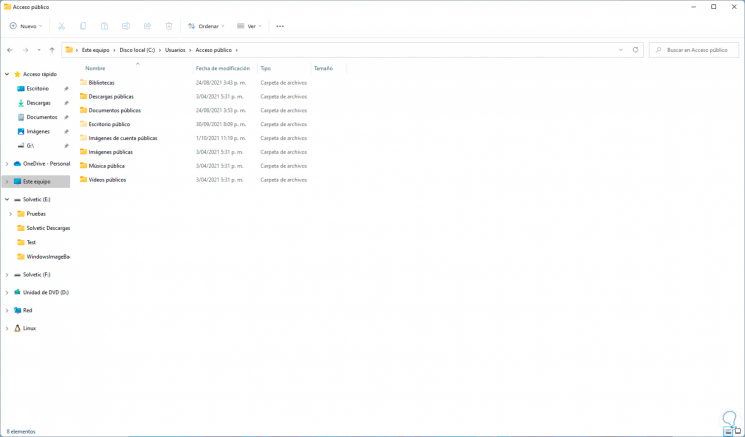Click the Imágenes icon in sidebar
The width and height of the screenshot is (745, 437).
(x=21, y=132)
